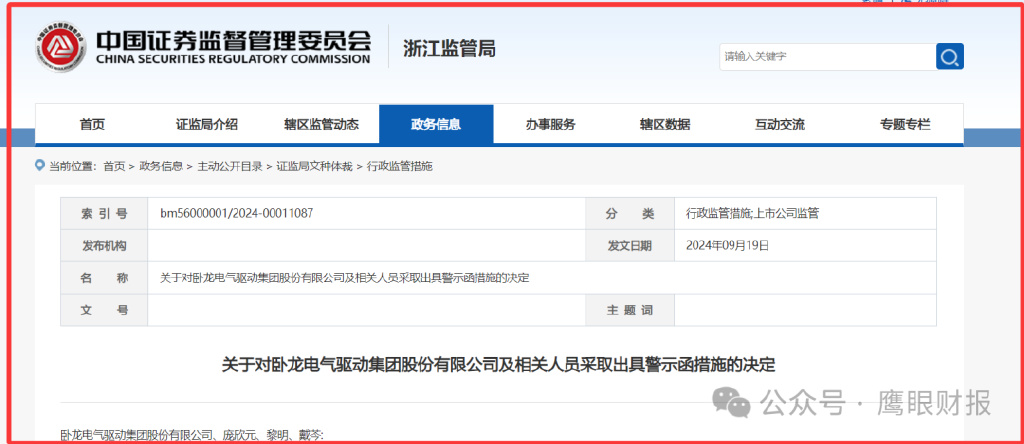Click the bold centered decision title heading
Viewport: 1024px width, 444px height.
click(x=498, y=364)
